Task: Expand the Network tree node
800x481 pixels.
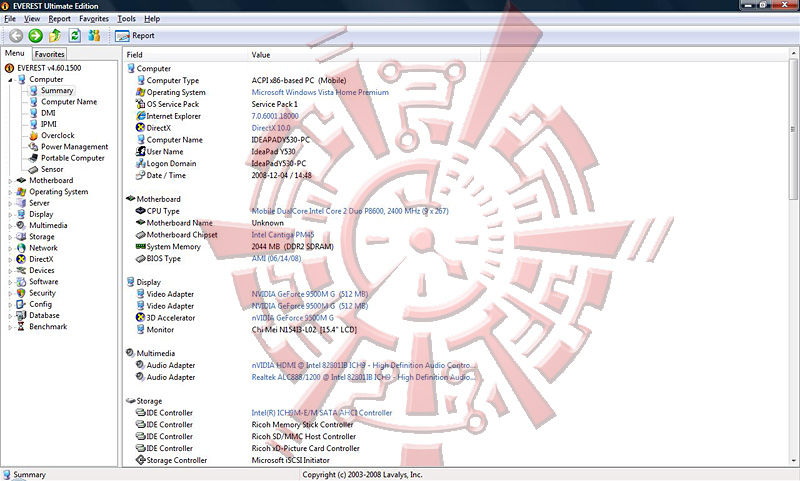Action: pyautogui.click(x=10, y=248)
